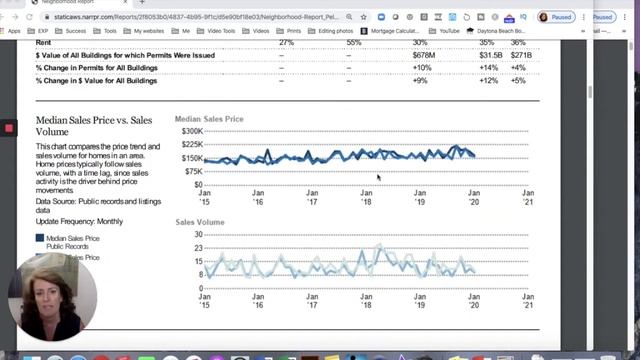Viewport: 640px width, 360px height.
Task: Click the Mortgage Calculator bookmark favicon
Action: pos(364,31)
